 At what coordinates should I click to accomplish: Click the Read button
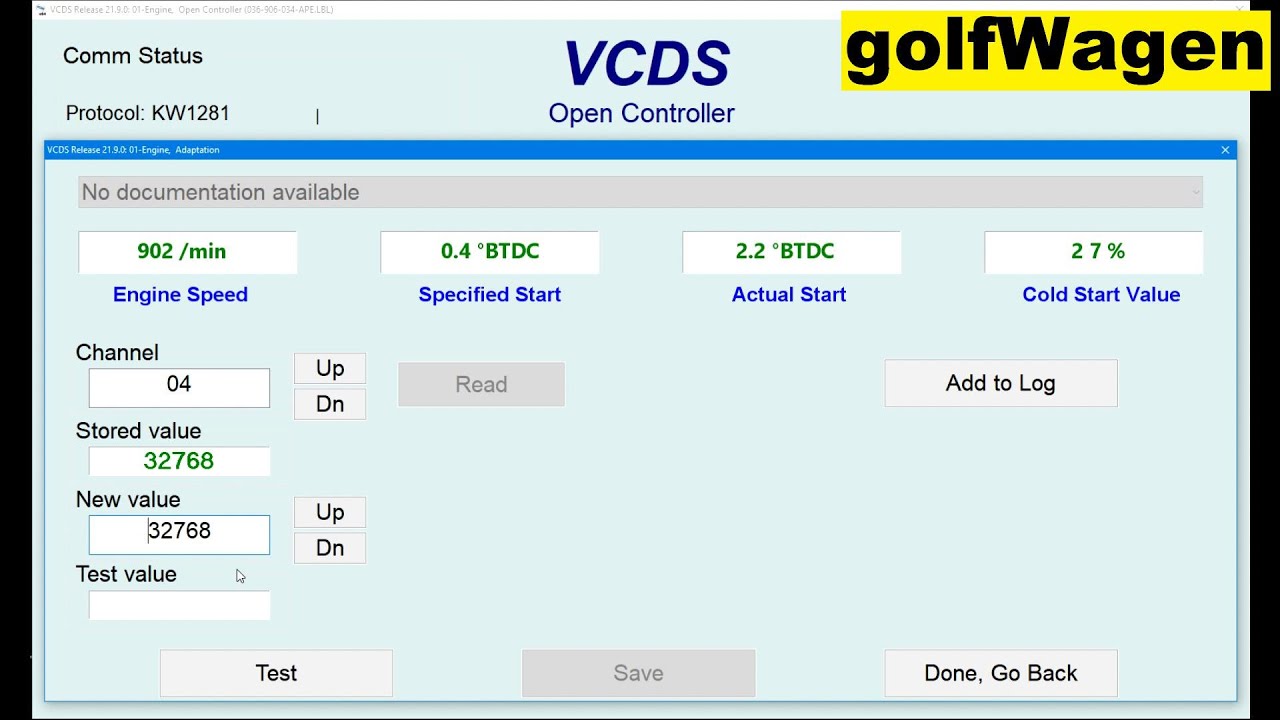[481, 384]
